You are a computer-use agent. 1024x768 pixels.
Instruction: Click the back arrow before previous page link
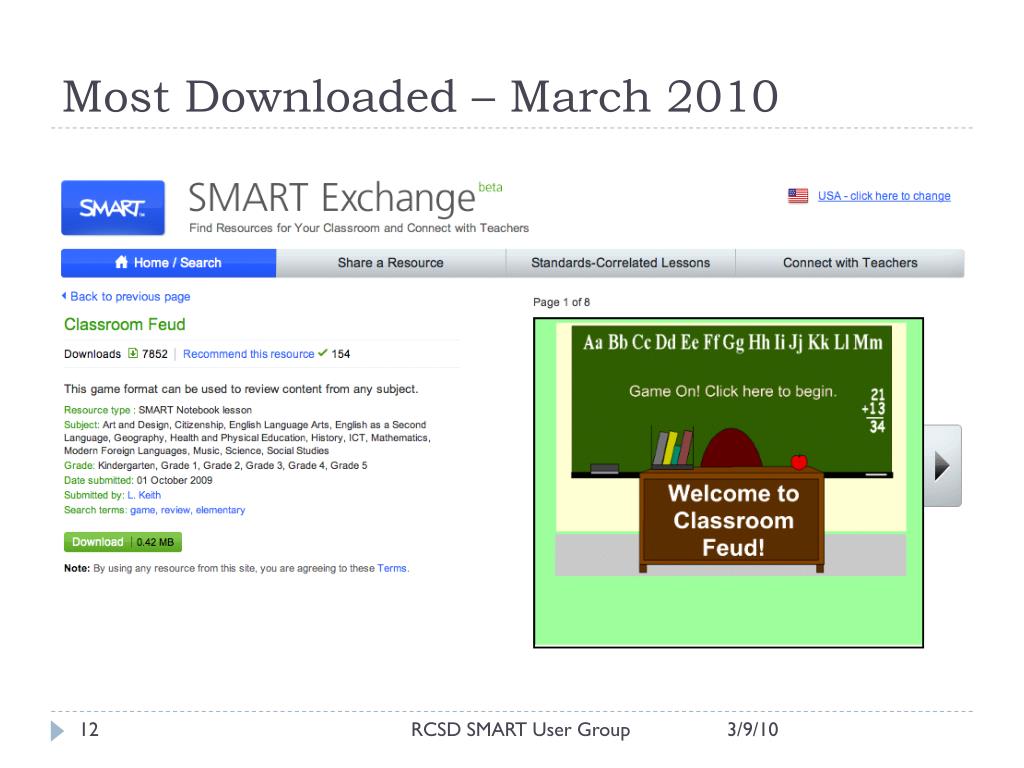pos(64,296)
